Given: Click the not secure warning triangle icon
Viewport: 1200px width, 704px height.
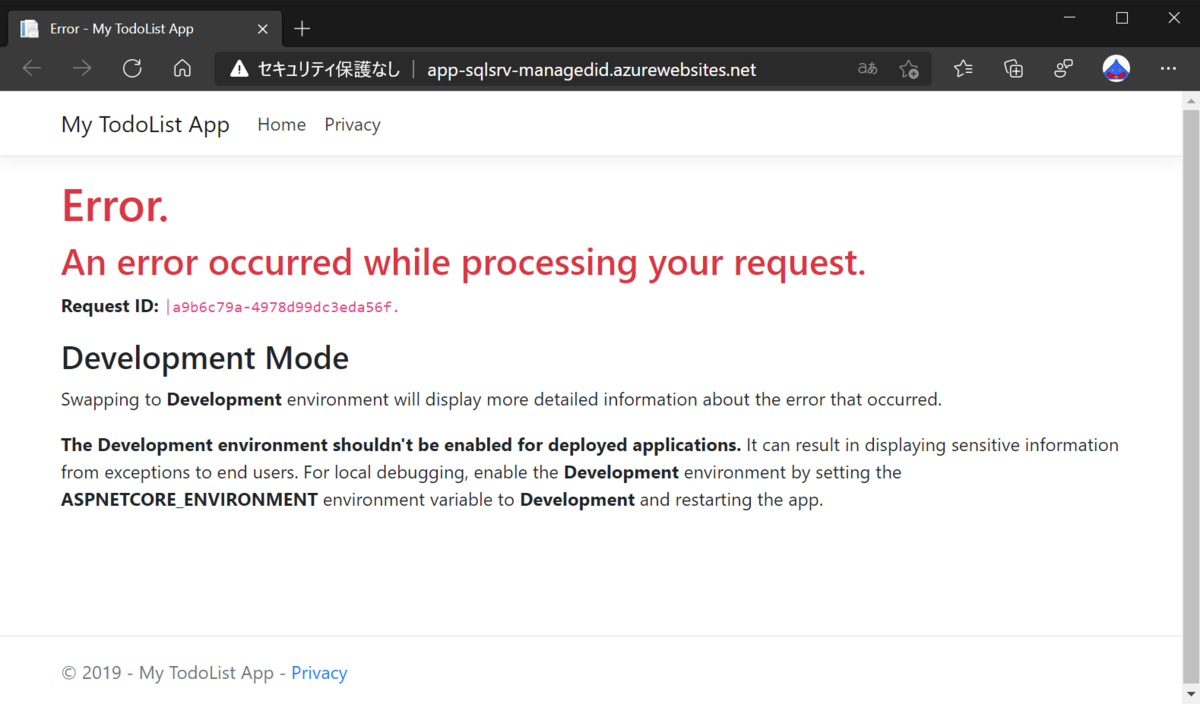Looking at the screenshot, I should (239, 69).
